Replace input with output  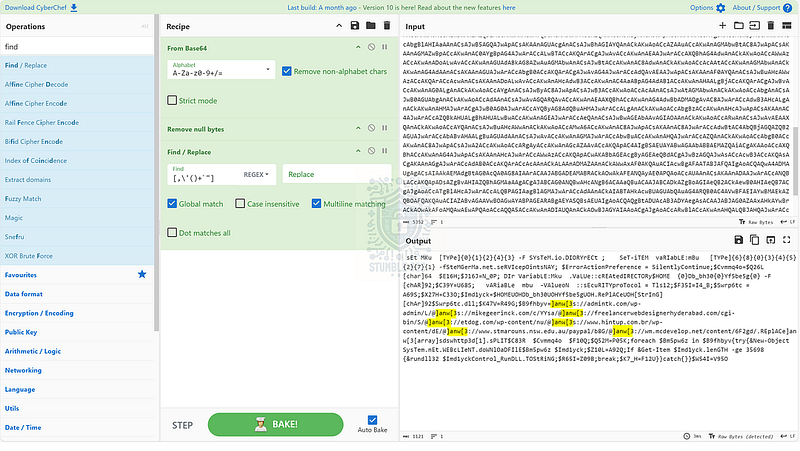pos(770,240)
